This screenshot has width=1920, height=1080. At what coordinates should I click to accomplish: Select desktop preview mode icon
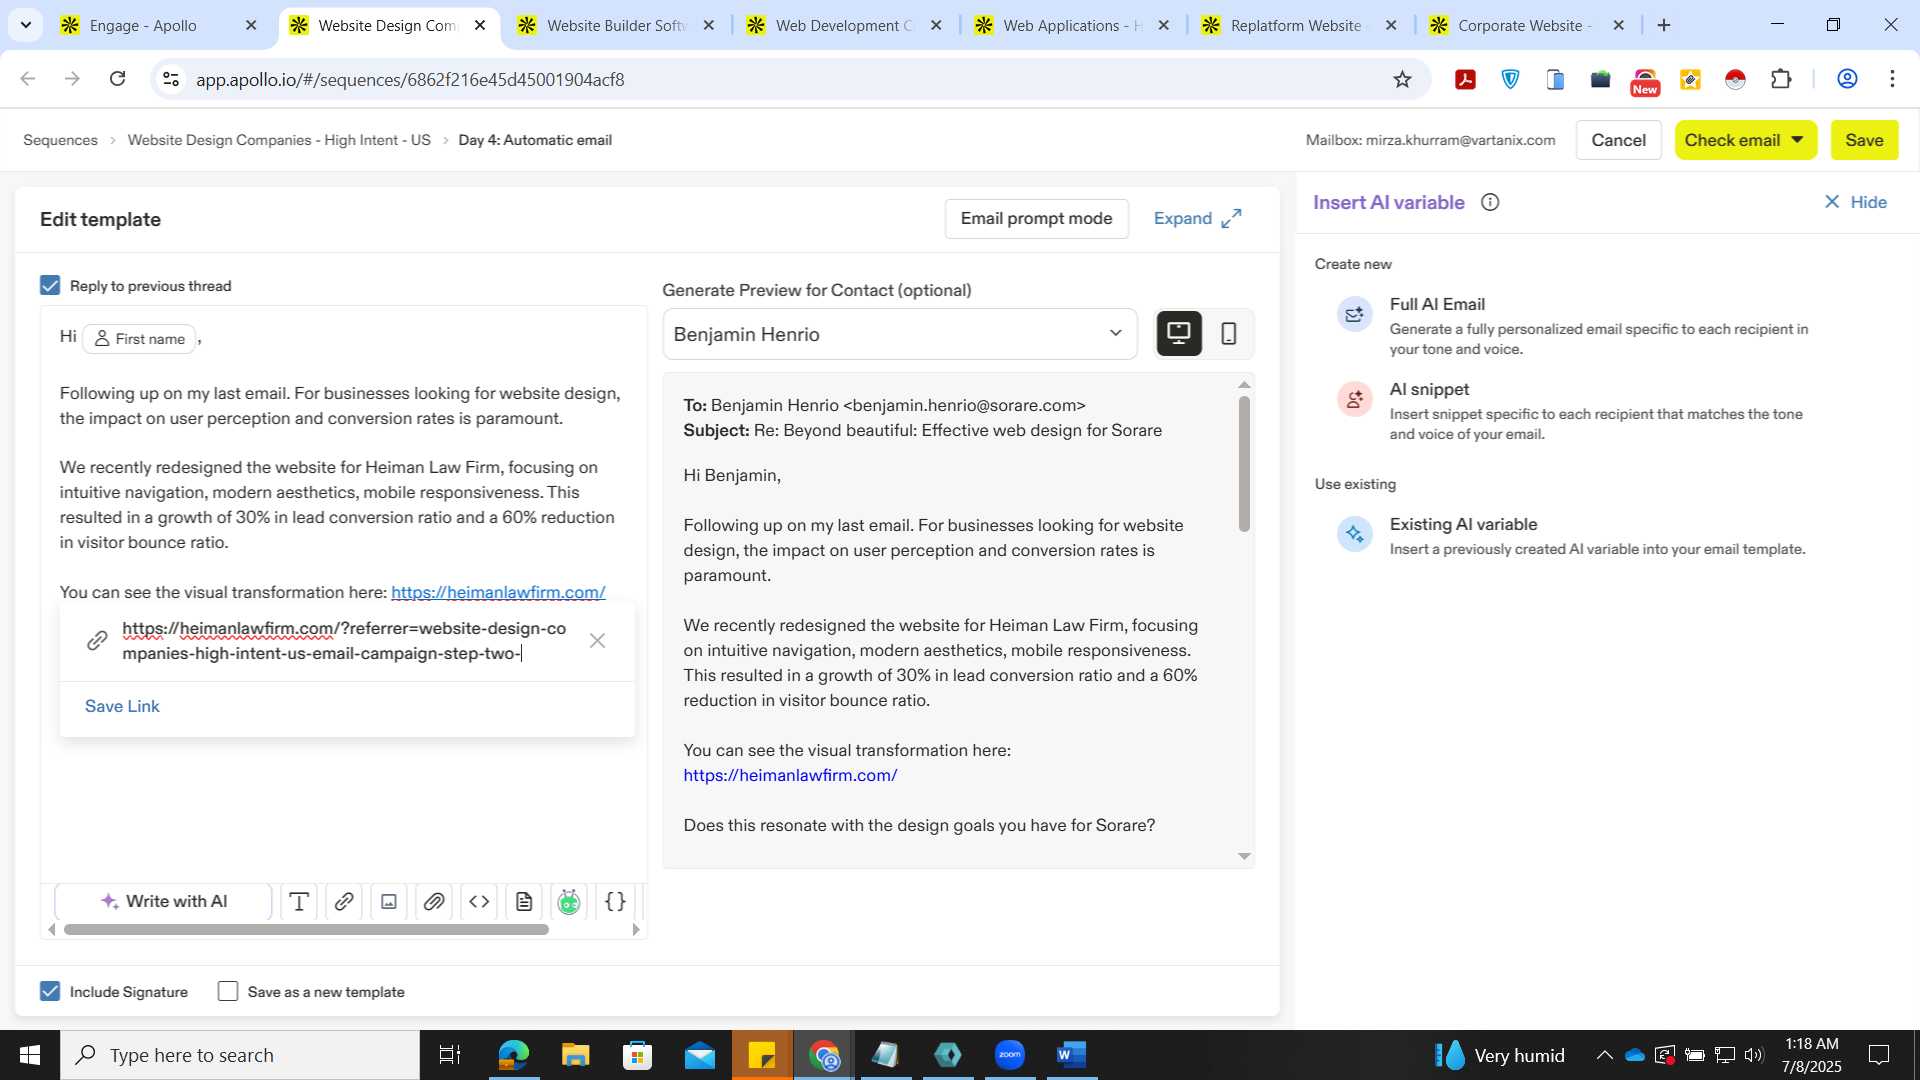[x=1179, y=333]
